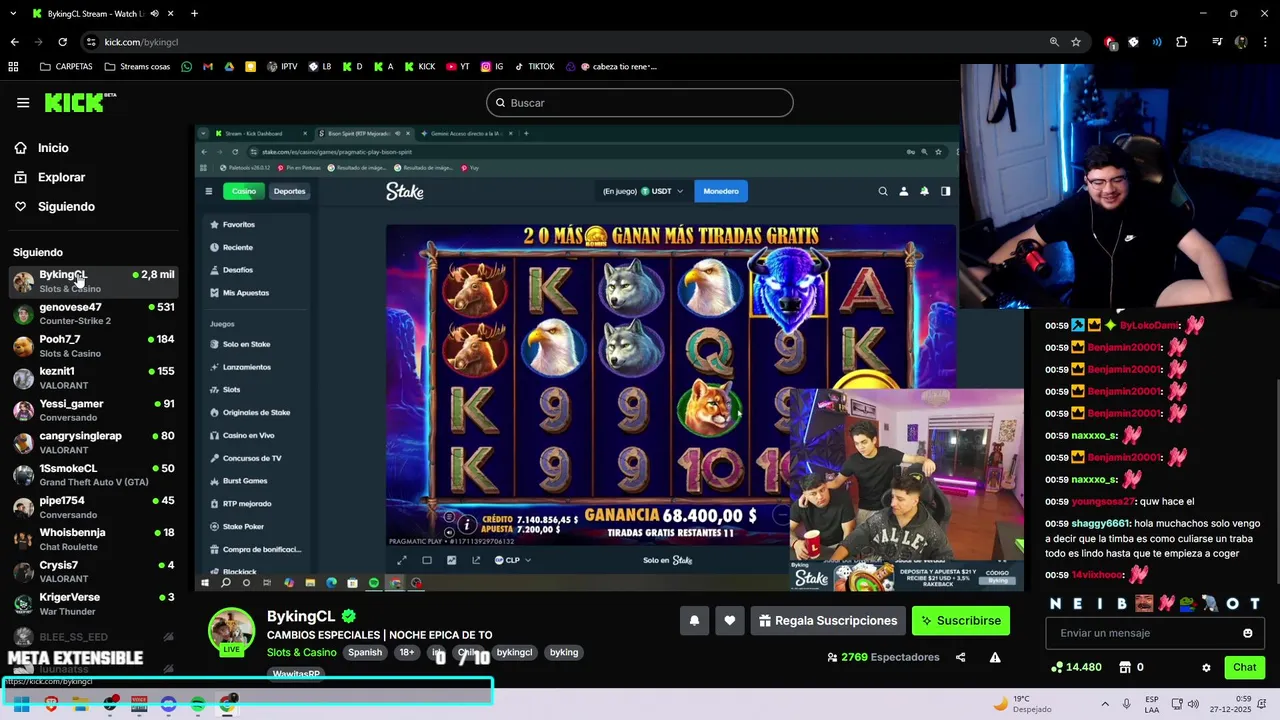This screenshot has width=1280, height=720.
Task: Open Explorar in Kick sidebar
Action: (x=61, y=177)
